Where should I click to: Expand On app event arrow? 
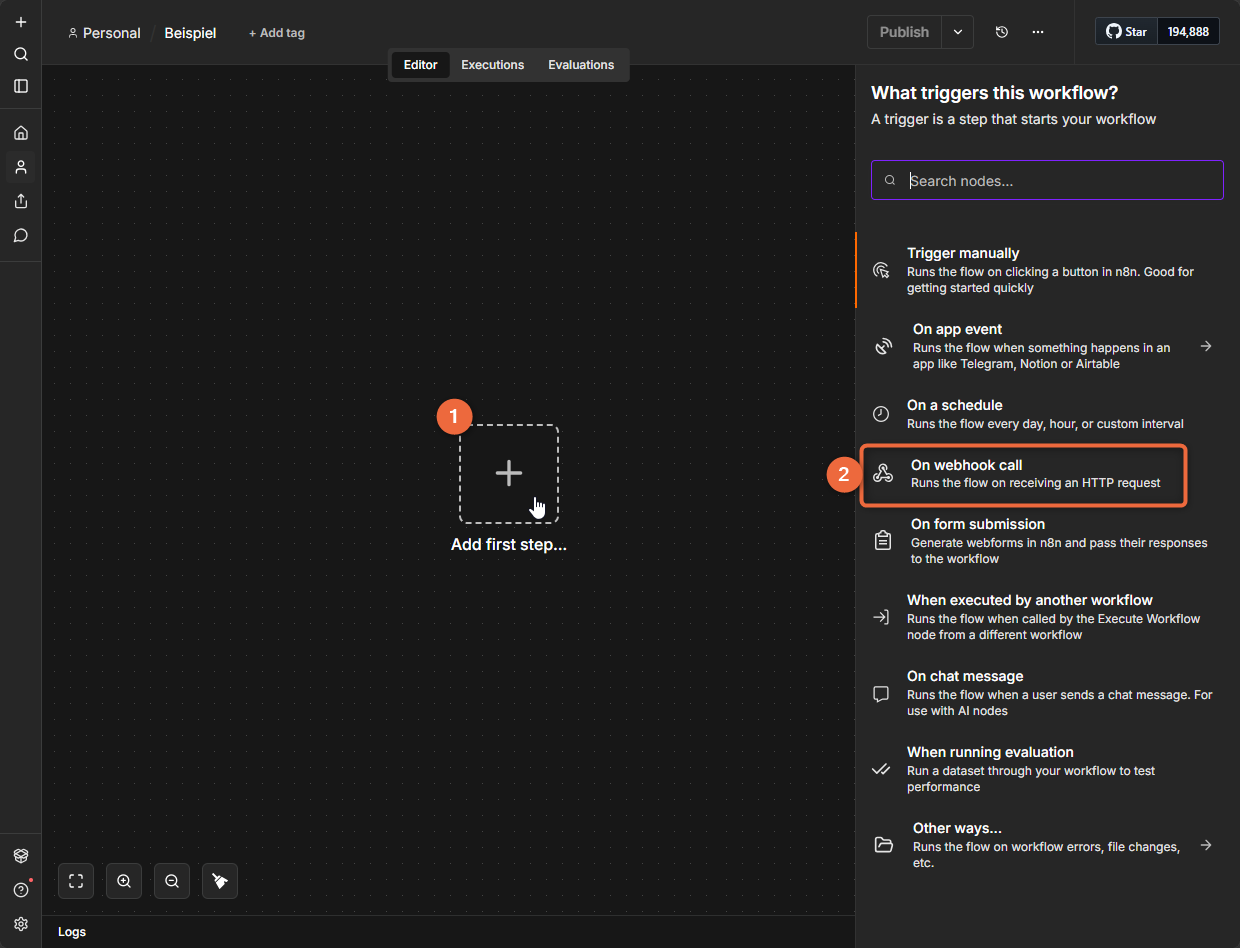point(1206,346)
